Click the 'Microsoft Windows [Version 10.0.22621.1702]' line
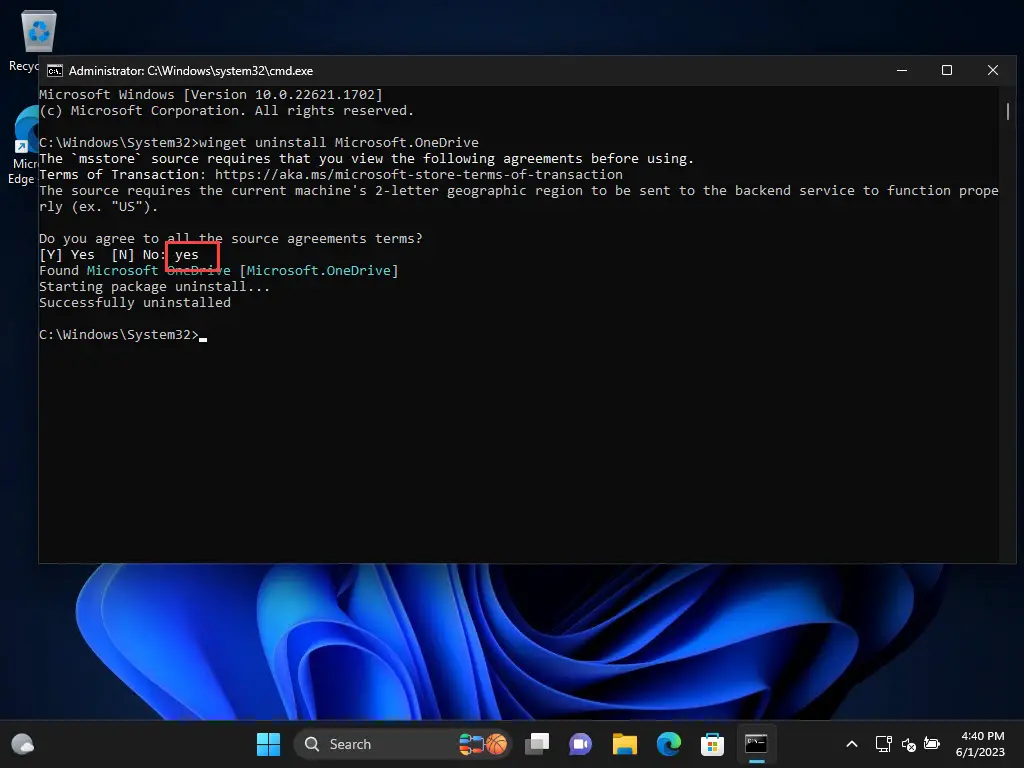This screenshot has height=768, width=1024. click(x=210, y=95)
